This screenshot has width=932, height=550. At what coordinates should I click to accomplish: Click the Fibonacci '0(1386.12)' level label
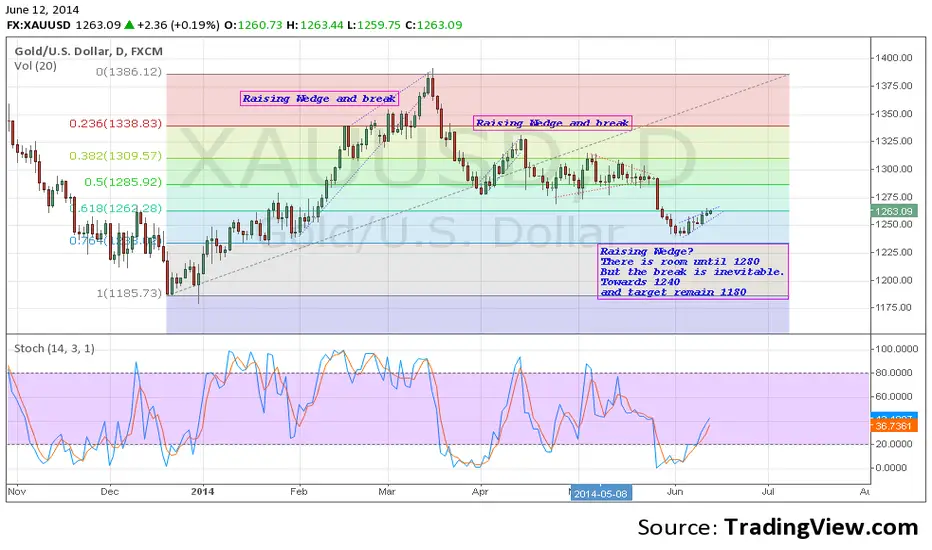(129, 72)
